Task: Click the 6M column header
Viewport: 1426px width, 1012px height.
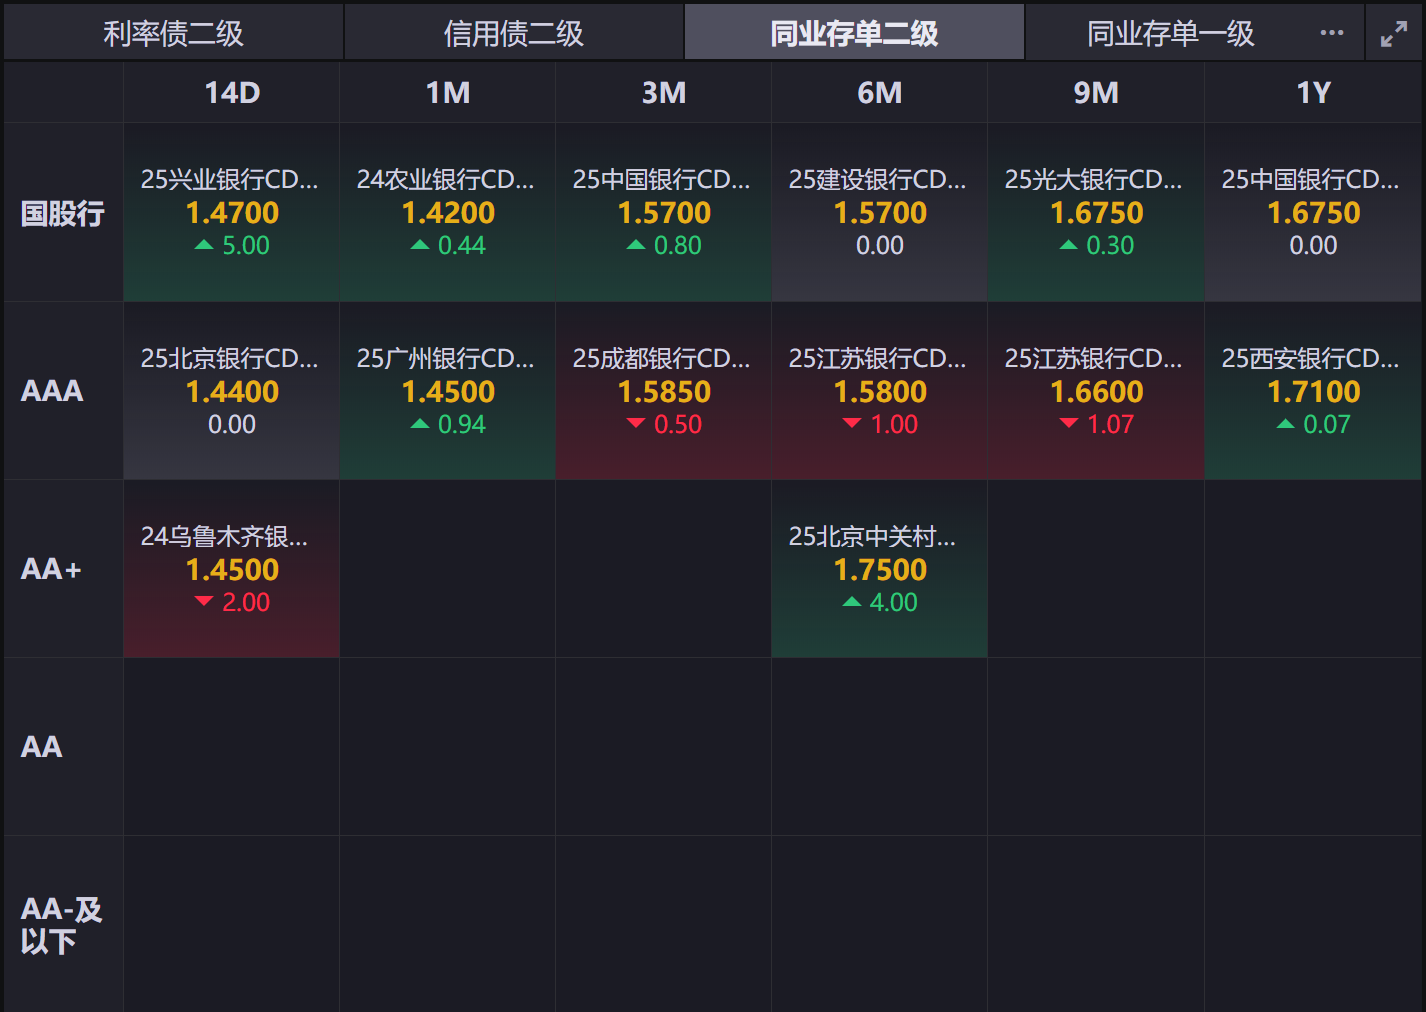Action: point(880,92)
